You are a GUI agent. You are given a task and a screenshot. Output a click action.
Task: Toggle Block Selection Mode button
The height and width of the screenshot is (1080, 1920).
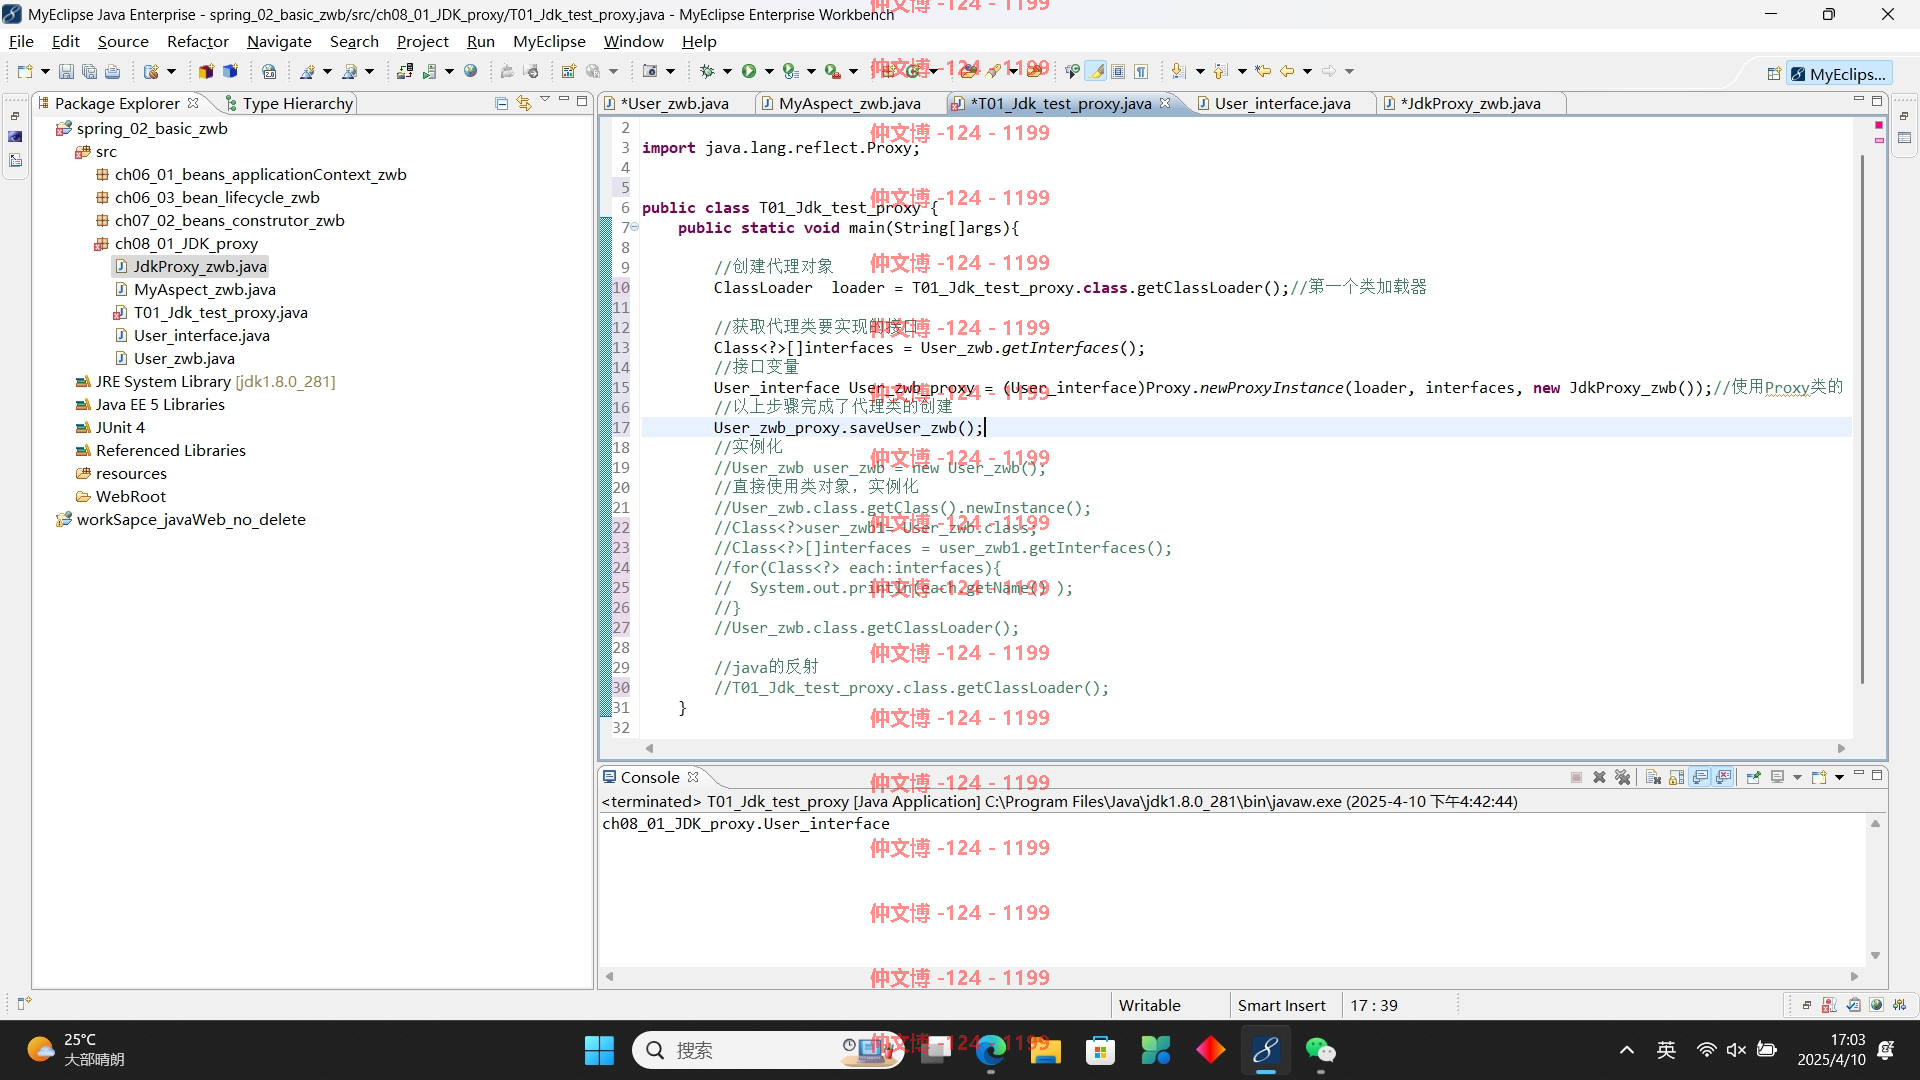pos(1118,71)
